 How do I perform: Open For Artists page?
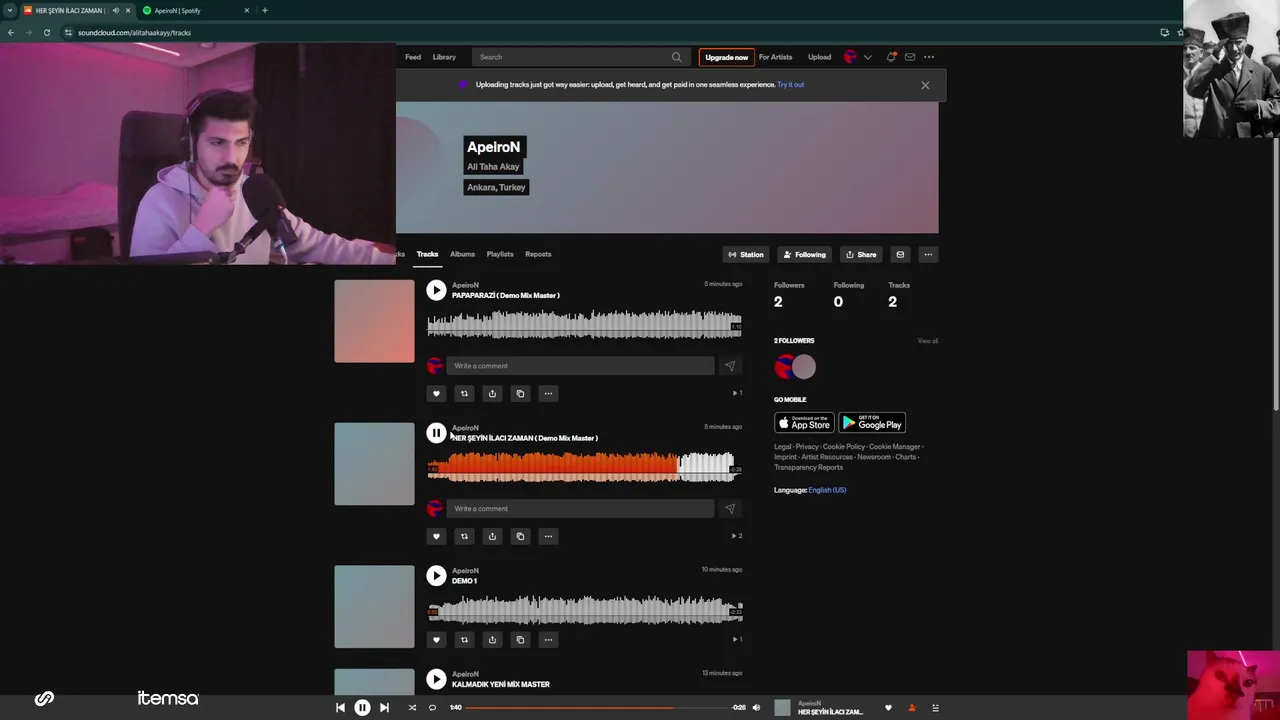[775, 57]
